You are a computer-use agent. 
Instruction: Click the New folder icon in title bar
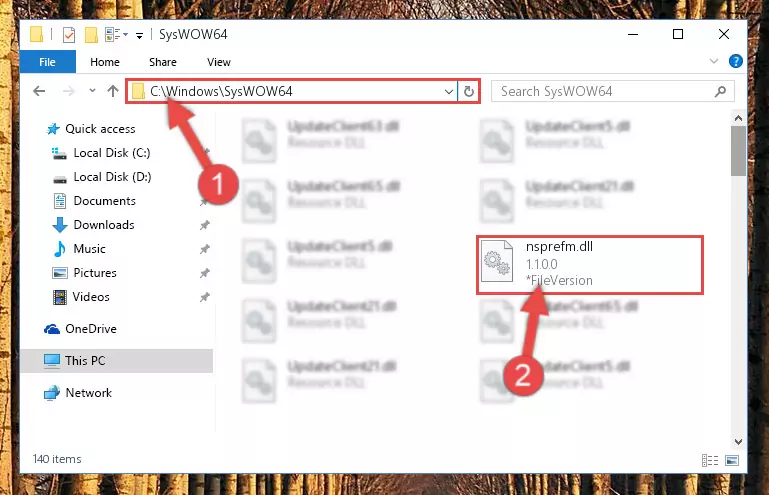pyautogui.click(x=91, y=35)
